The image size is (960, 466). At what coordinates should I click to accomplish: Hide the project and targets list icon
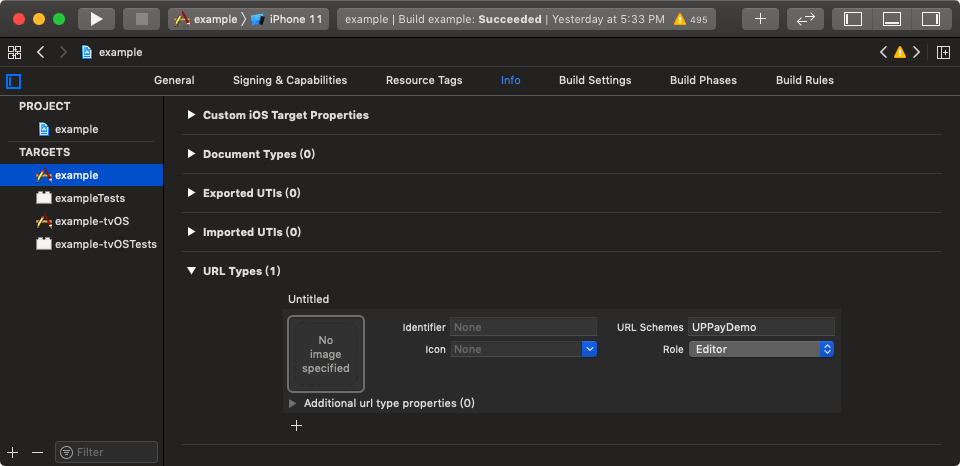coord(14,81)
